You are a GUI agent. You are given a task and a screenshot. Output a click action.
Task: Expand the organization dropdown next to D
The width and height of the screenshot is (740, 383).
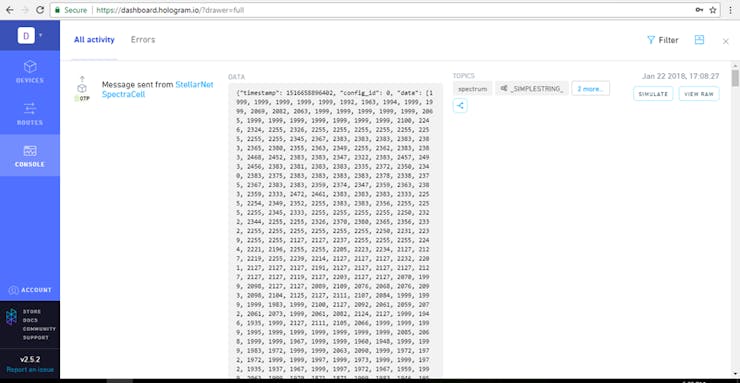pyautogui.click(x=41, y=35)
